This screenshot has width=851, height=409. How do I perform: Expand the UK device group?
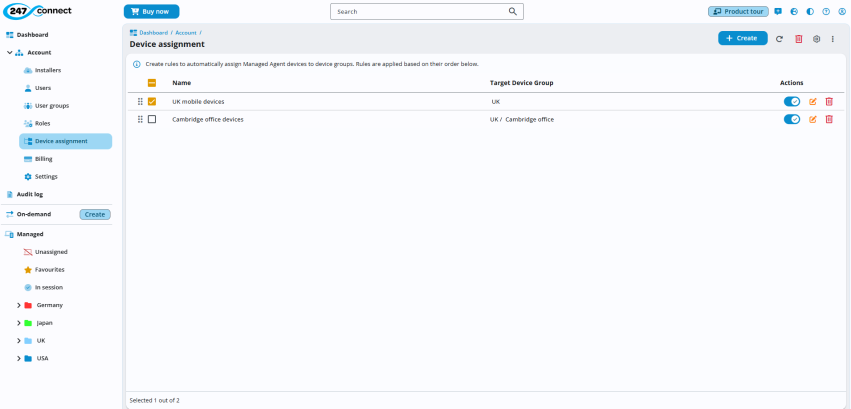[x=19, y=341]
